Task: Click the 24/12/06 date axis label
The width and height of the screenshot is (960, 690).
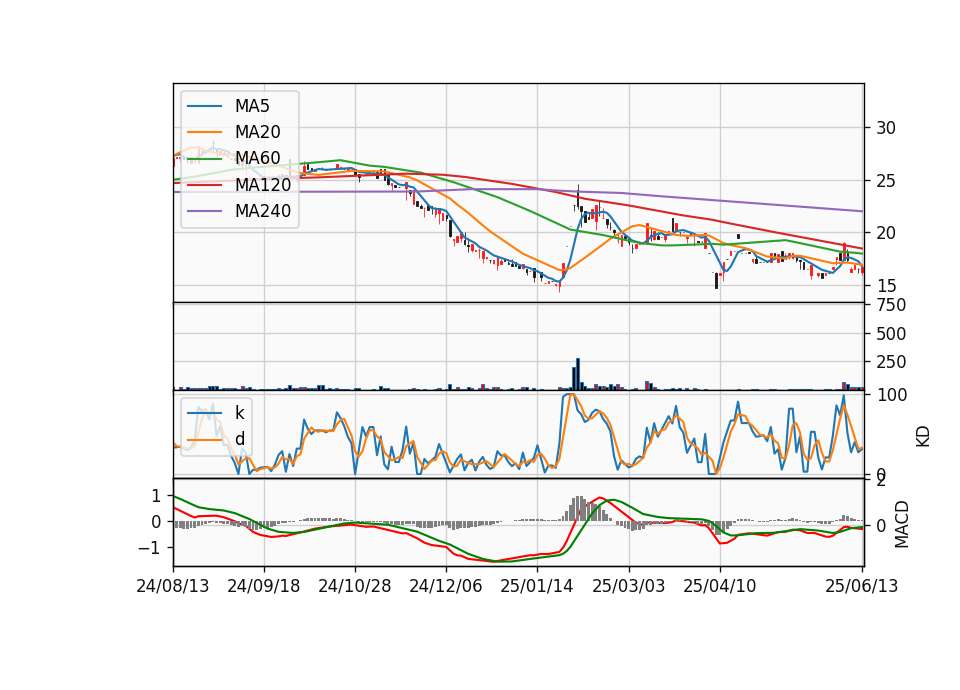Action: click(446, 586)
